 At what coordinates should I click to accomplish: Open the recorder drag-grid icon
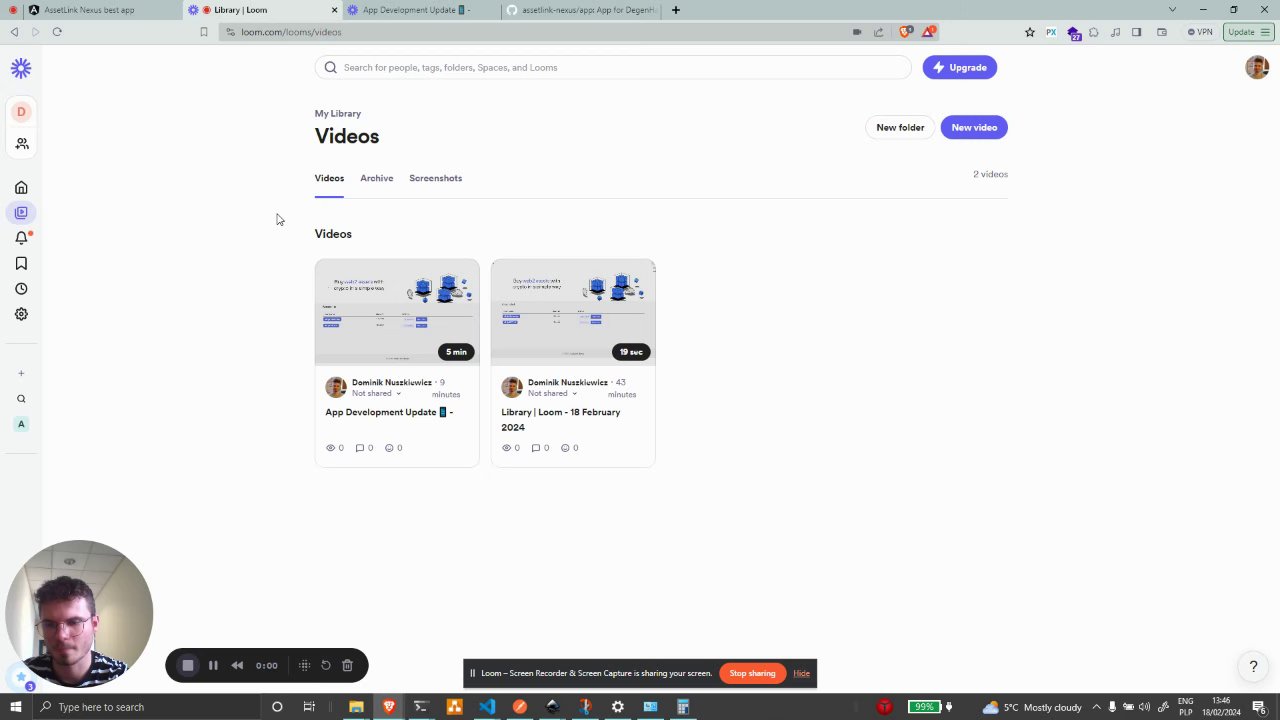(304, 666)
